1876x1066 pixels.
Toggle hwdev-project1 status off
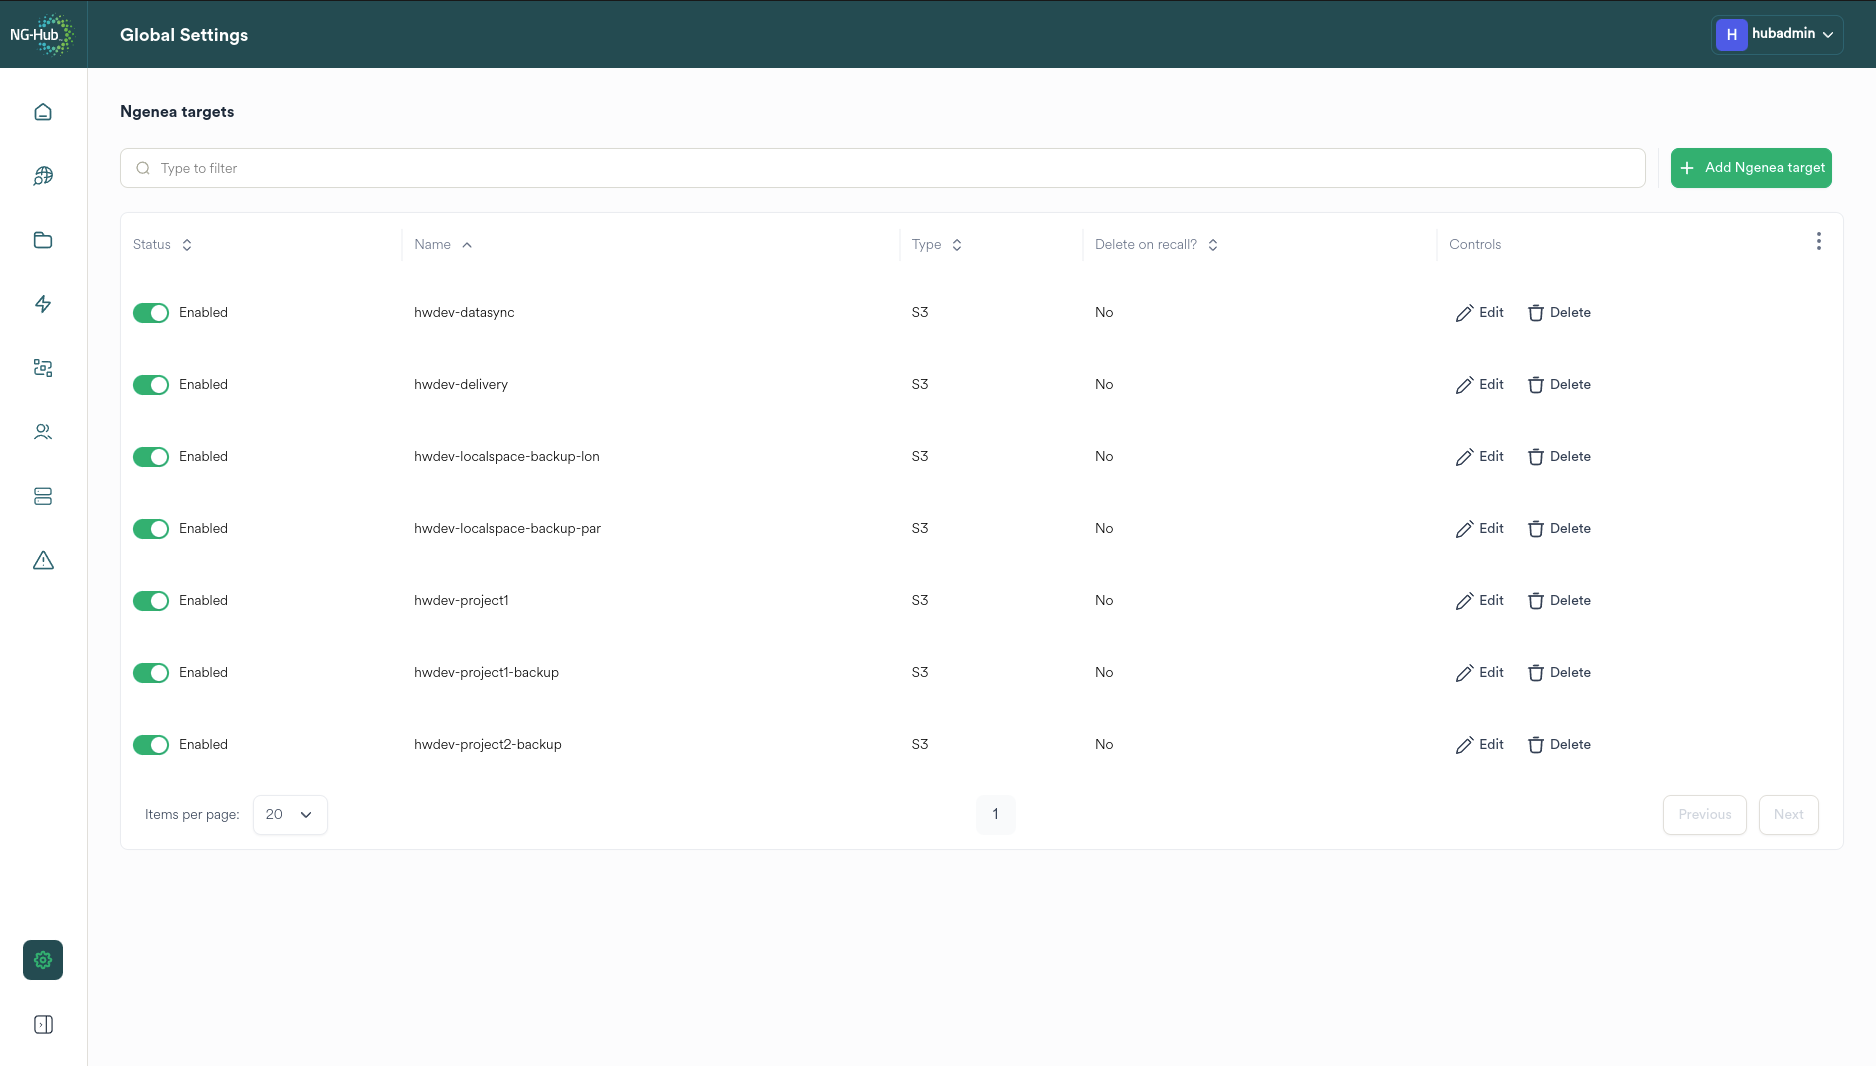[151, 600]
